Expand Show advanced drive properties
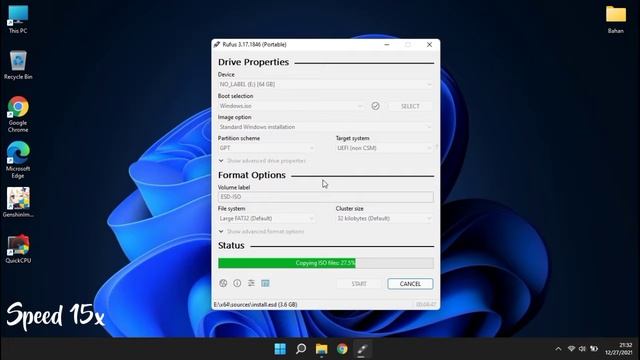640x360 pixels. pos(262,161)
